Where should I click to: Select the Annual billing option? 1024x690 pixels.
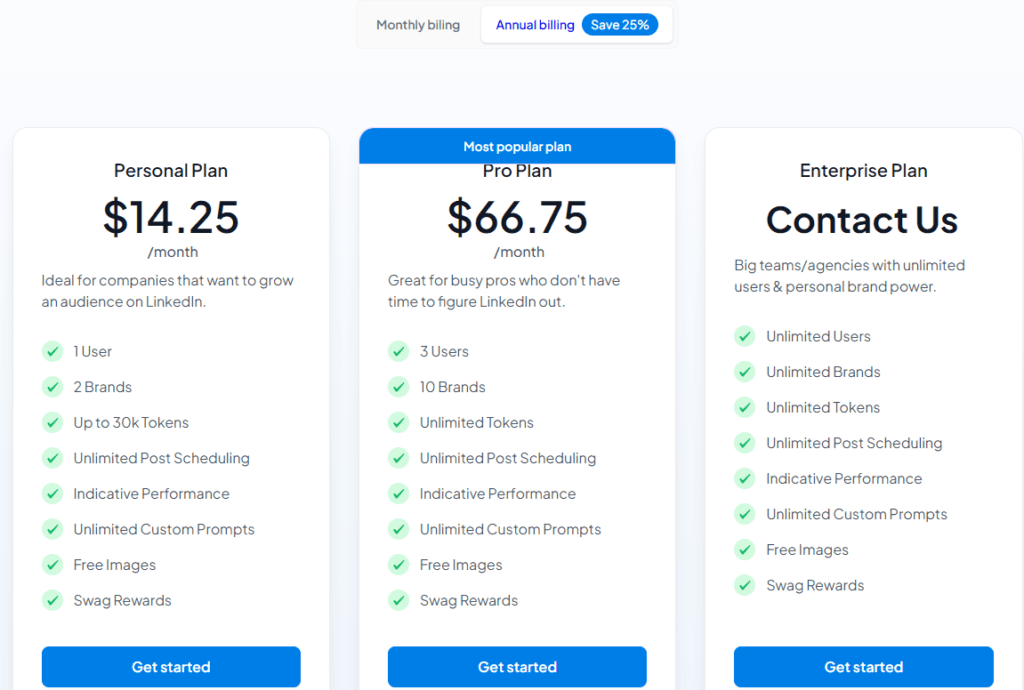(535, 25)
